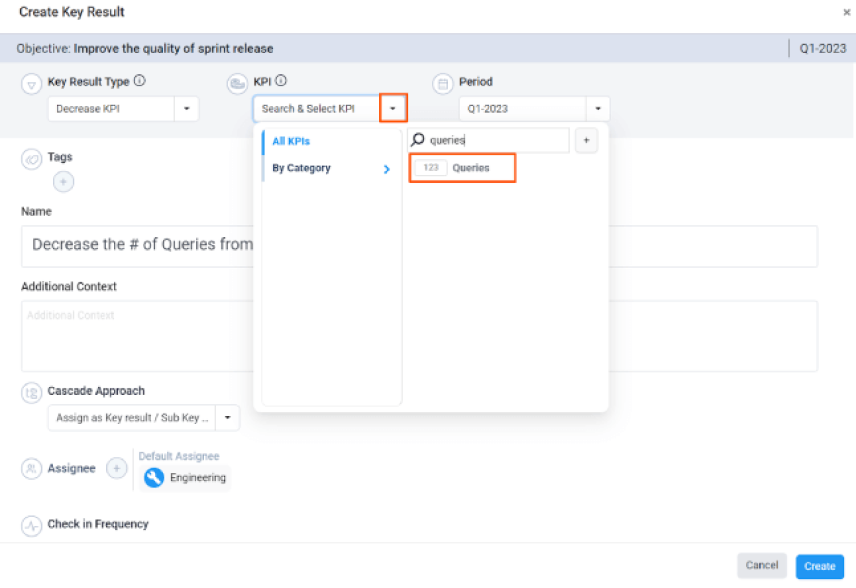Screen dimensions: 856x588
Task: Click the Engineering default assignee chip
Action: (x=185, y=478)
